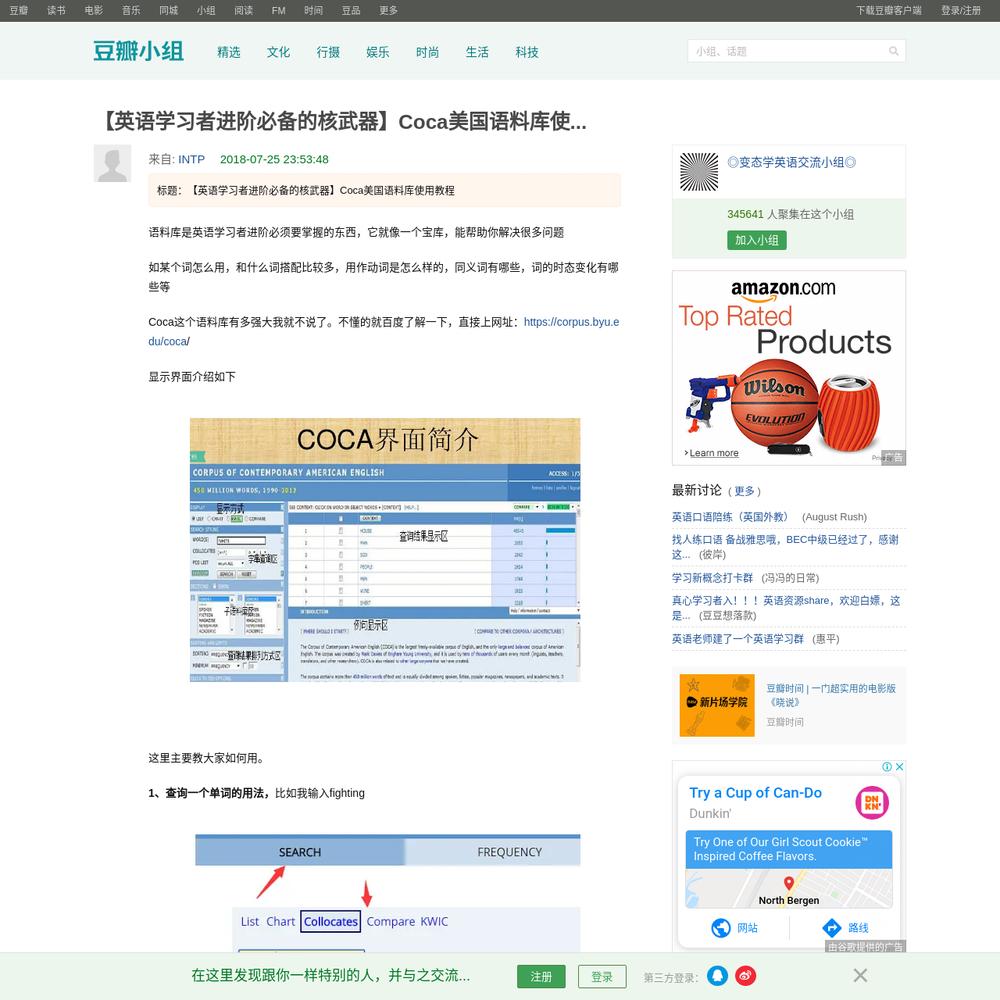Open the 豆瓣 top menu item
Viewport: 1000px width, 1000px height.
tap(19, 10)
